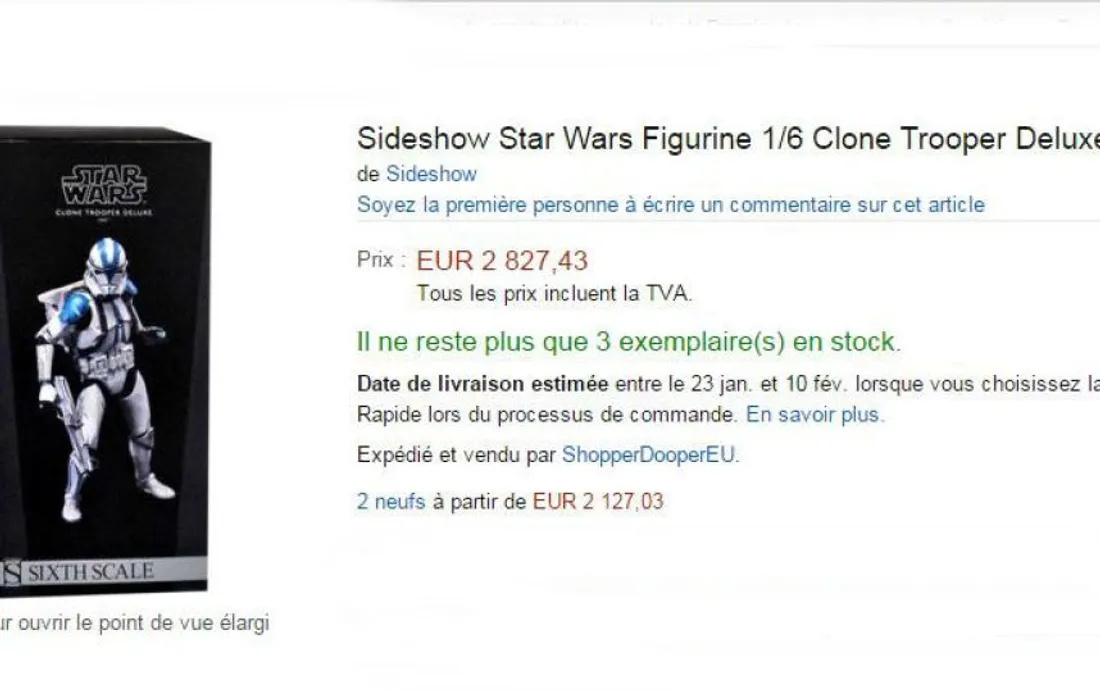This screenshot has height=692, width=1100.
Task: View the '2 neufs' offers link
Action: tap(391, 501)
